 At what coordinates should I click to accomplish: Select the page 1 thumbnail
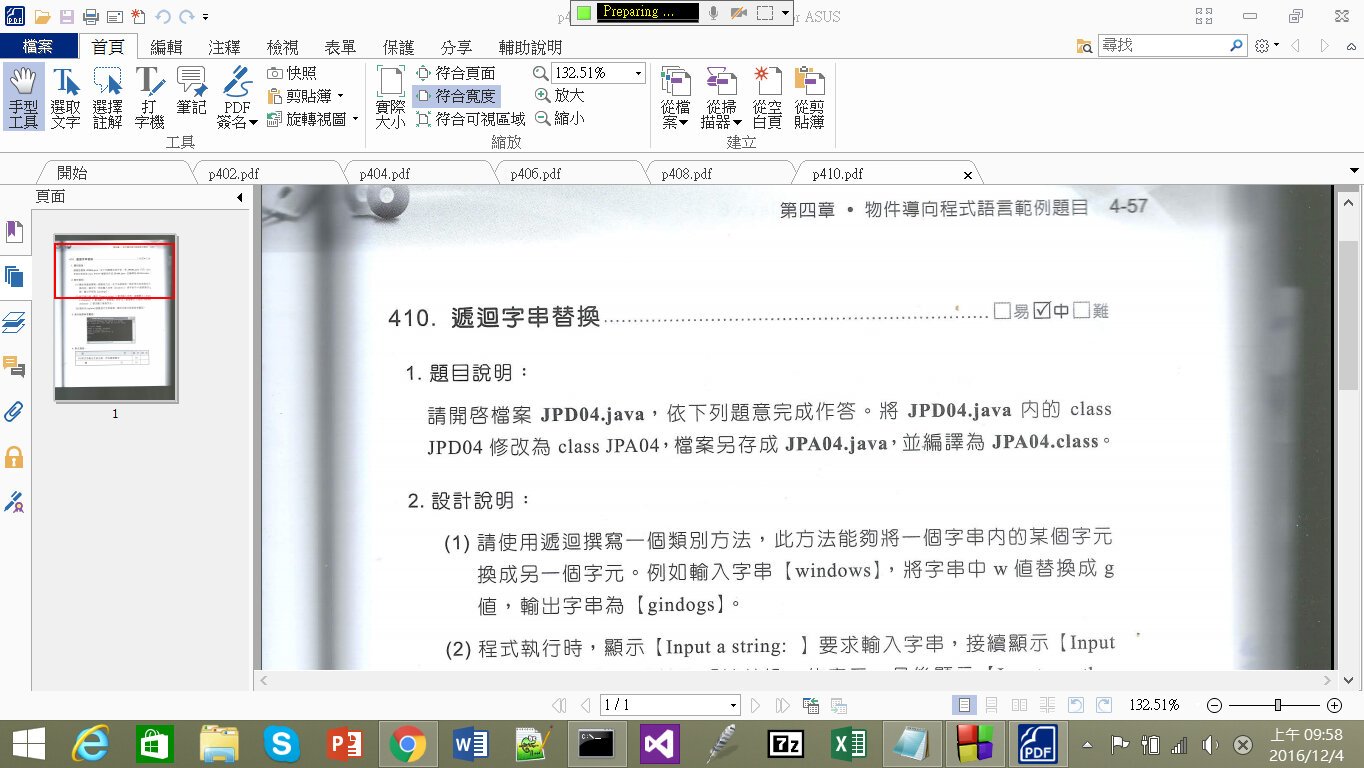point(116,318)
